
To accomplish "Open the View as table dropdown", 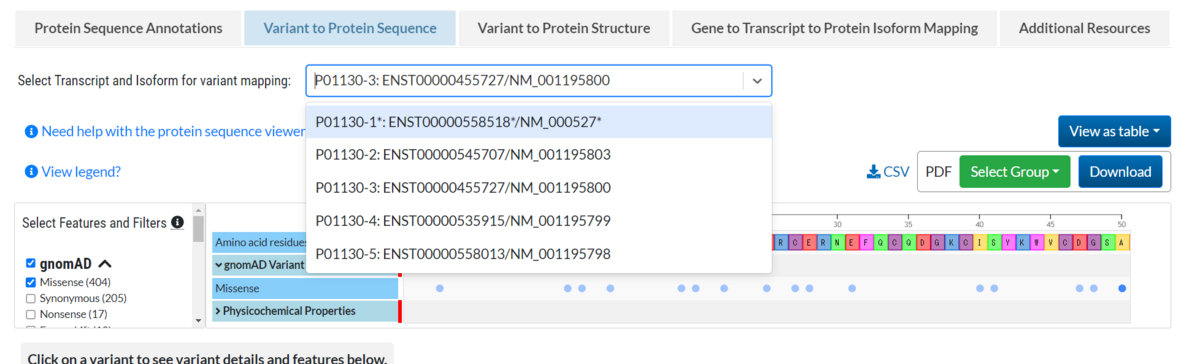I will pos(1114,131).
